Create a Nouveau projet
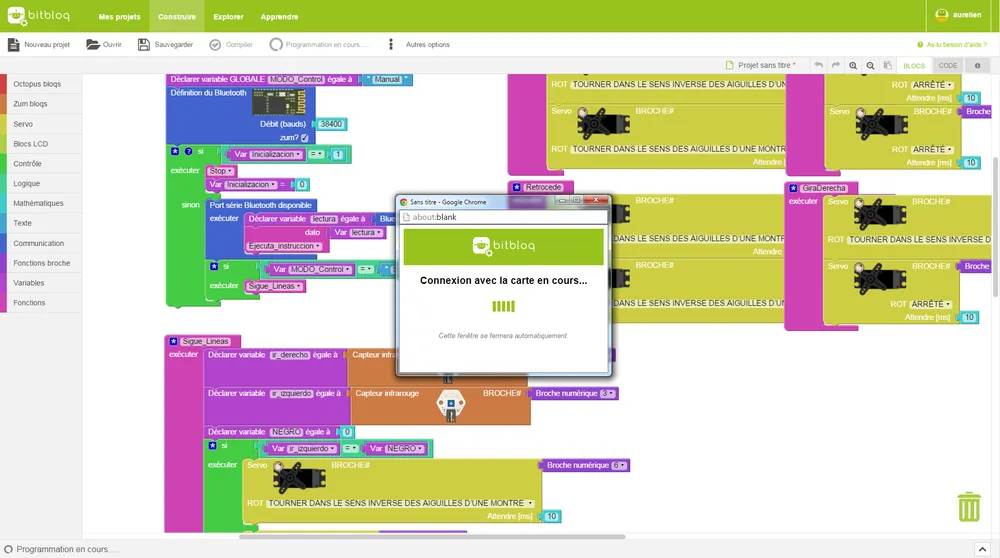The height and width of the screenshot is (558, 1000). [x=39, y=45]
